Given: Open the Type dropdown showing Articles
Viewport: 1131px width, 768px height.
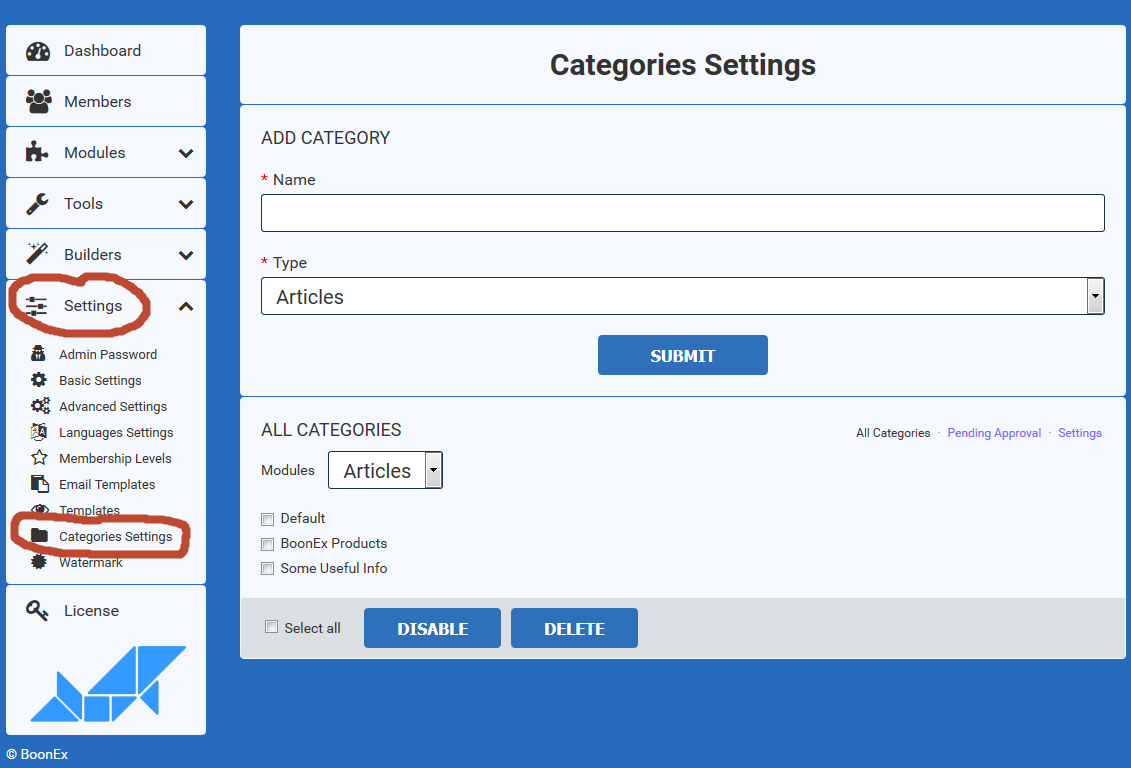Looking at the screenshot, I should 682,297.
